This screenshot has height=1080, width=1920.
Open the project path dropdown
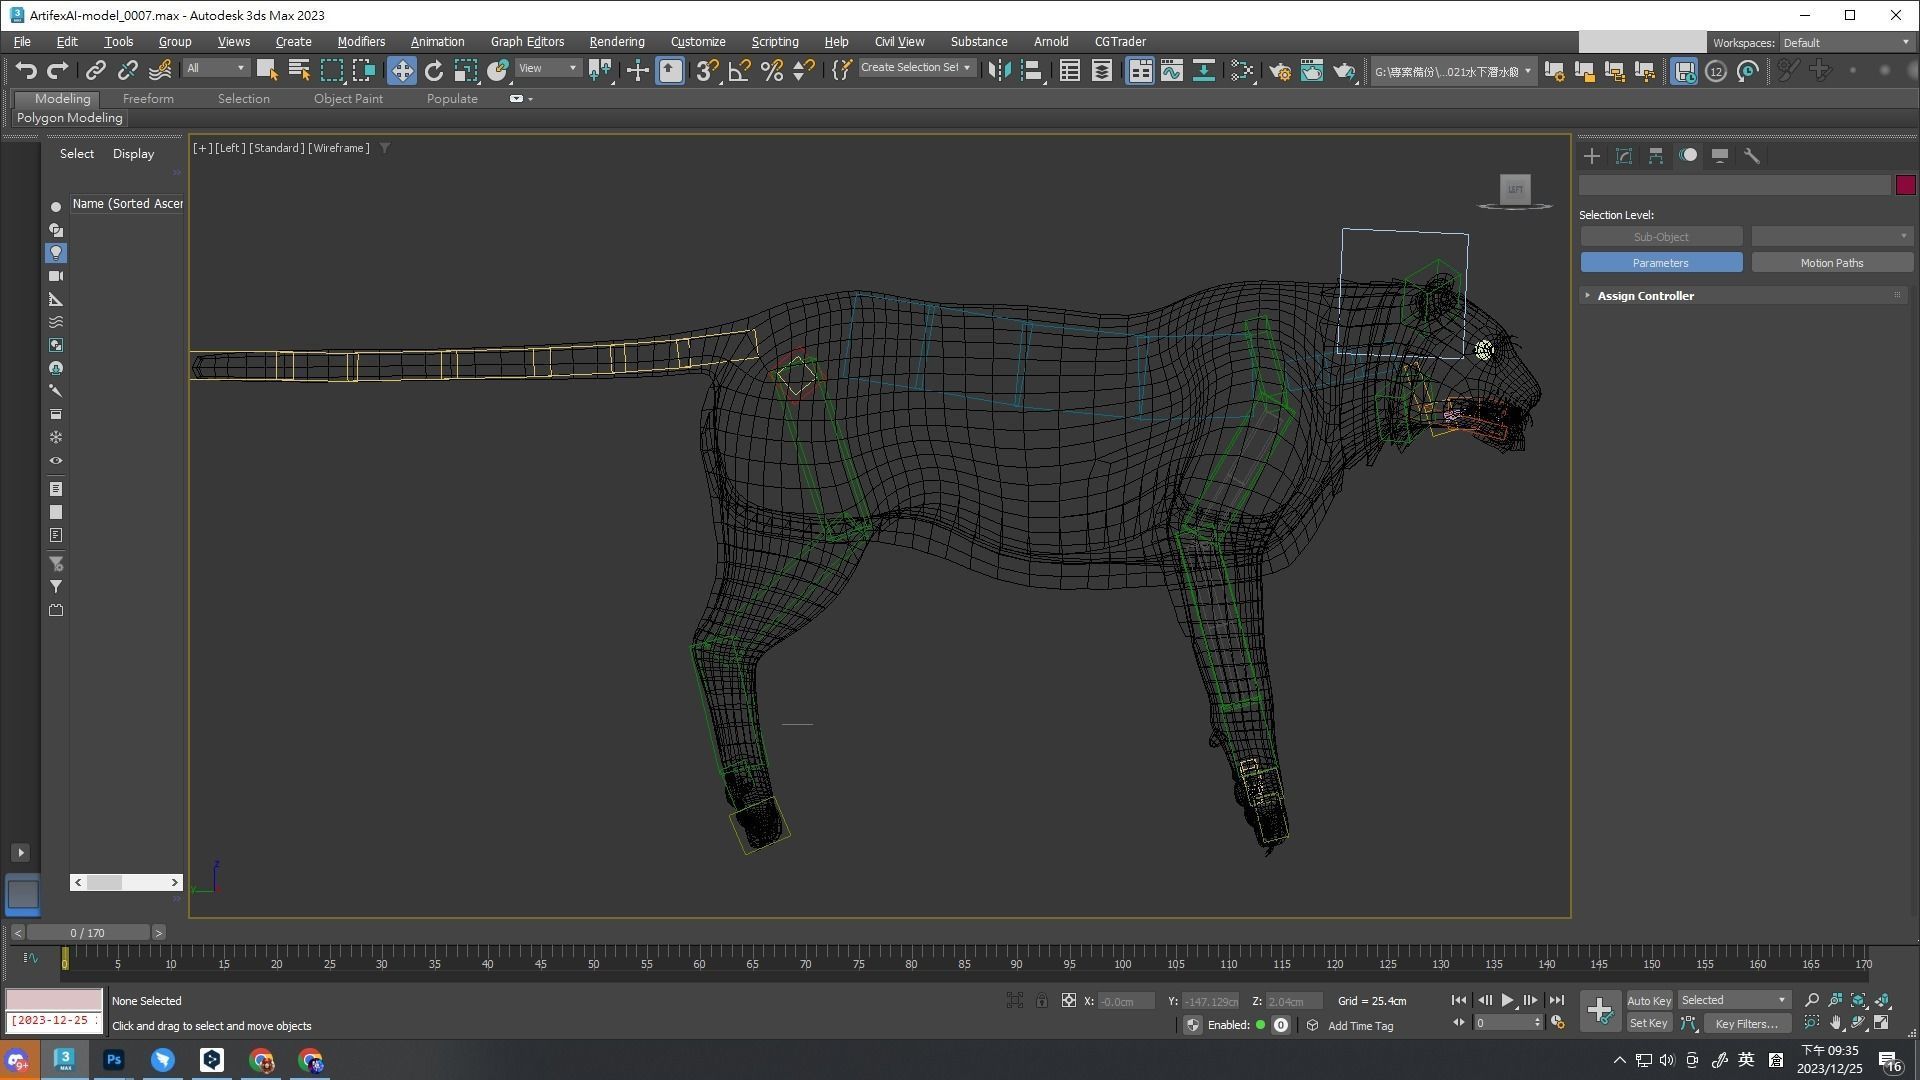click(1452, 71)
